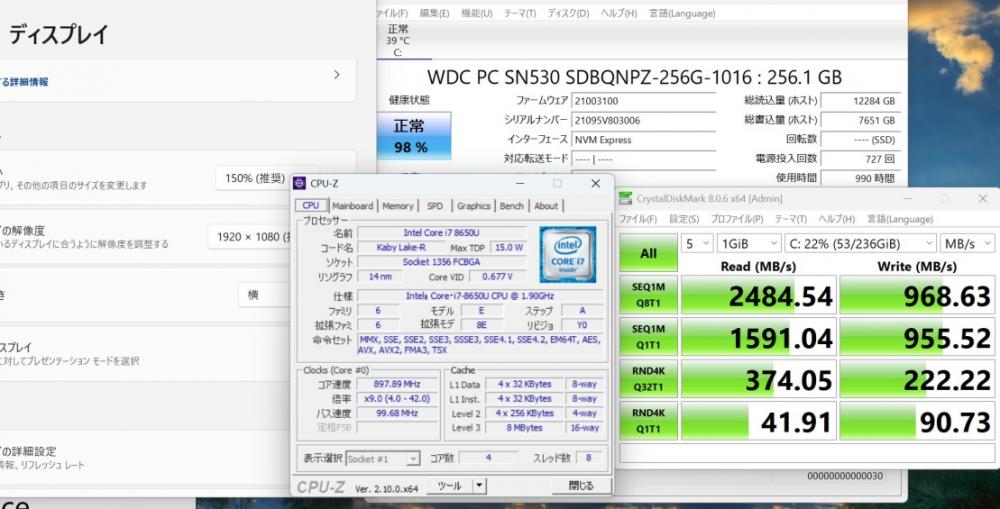Switch to the Memory tab
1000x509 pixels.
398,206
